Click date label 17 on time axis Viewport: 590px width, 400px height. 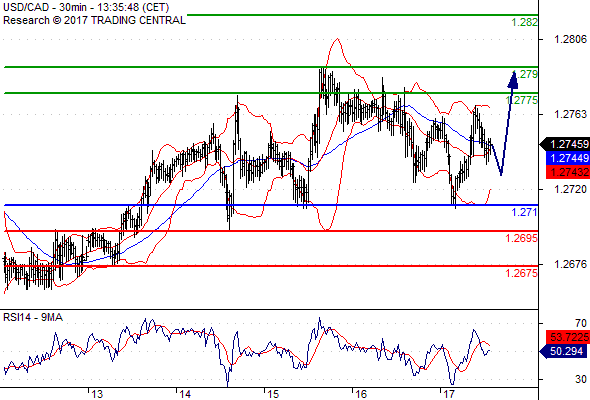[x=449, y=394]
